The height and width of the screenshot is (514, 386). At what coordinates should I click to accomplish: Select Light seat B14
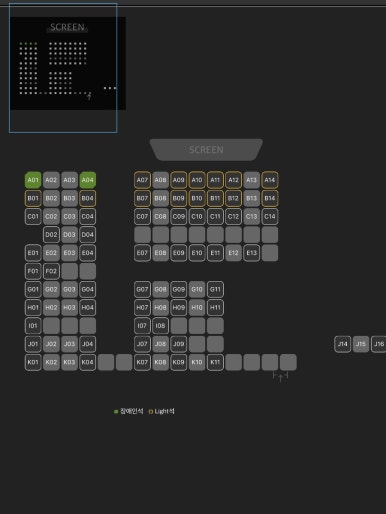(270, 198)
